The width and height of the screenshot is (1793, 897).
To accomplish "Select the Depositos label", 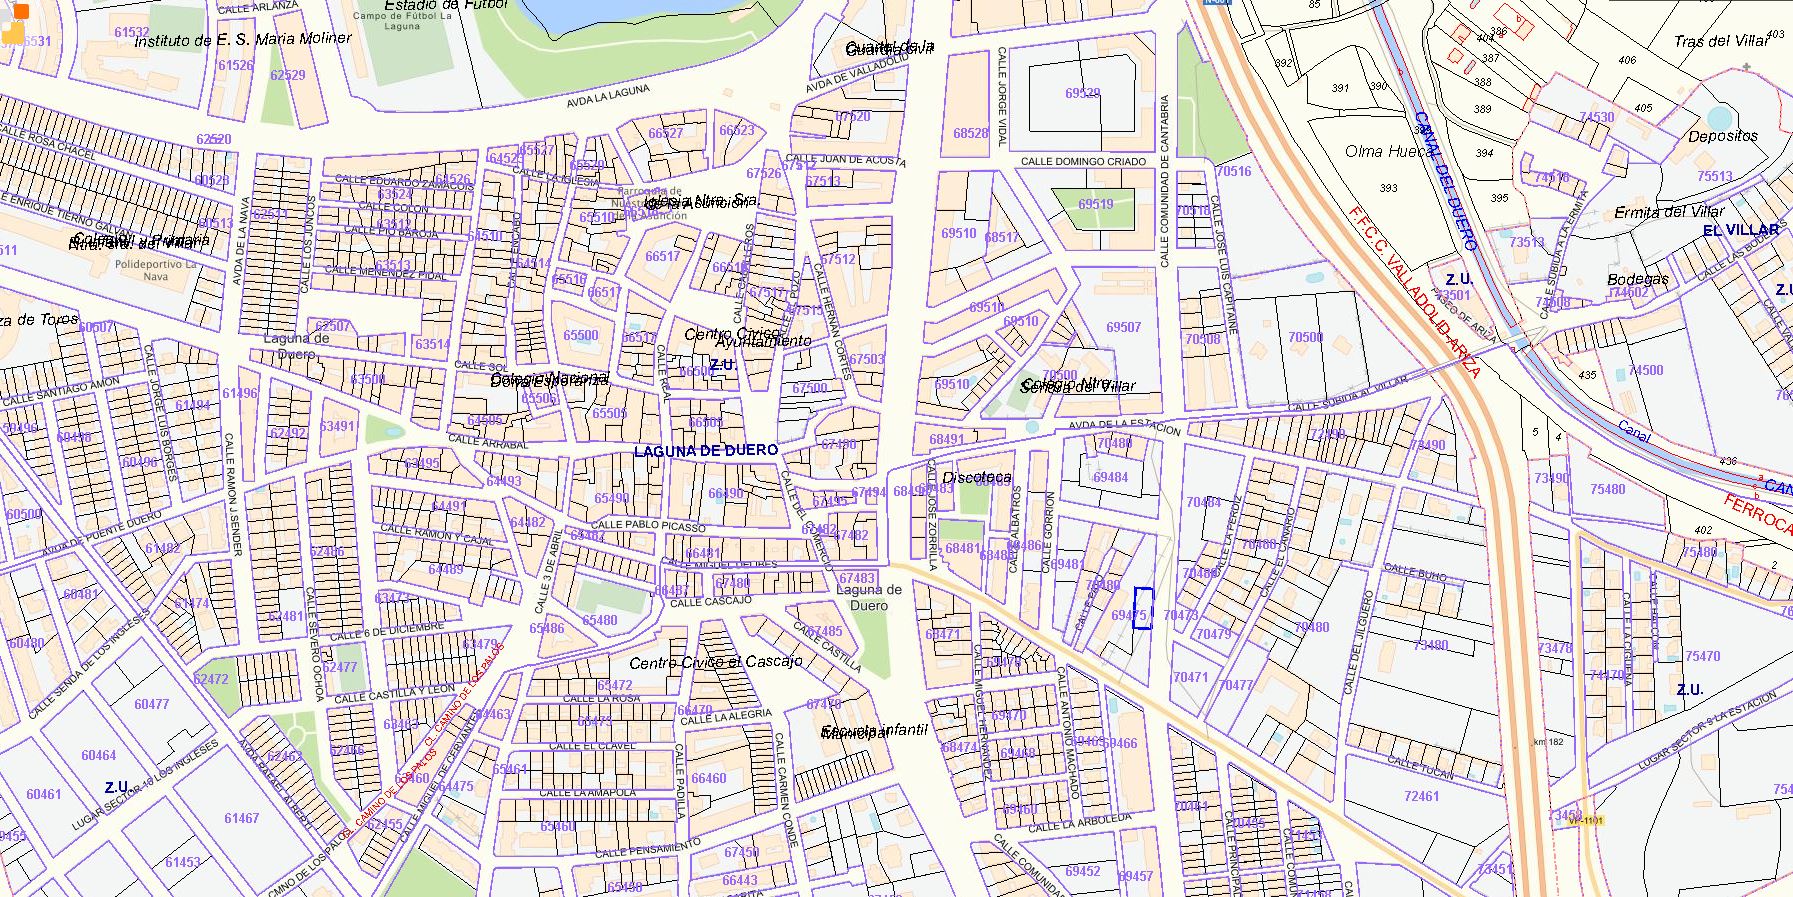I will tap(1722, 136).
